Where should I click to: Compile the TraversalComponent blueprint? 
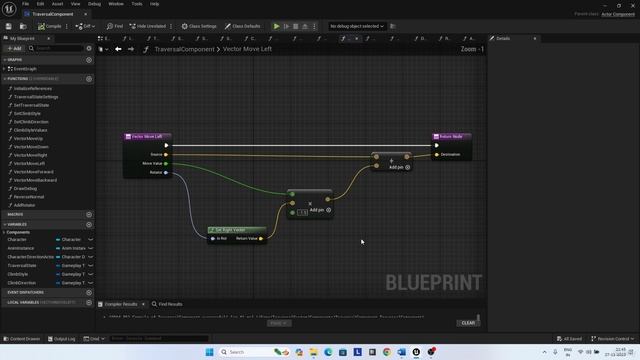(x=49, y=26)
